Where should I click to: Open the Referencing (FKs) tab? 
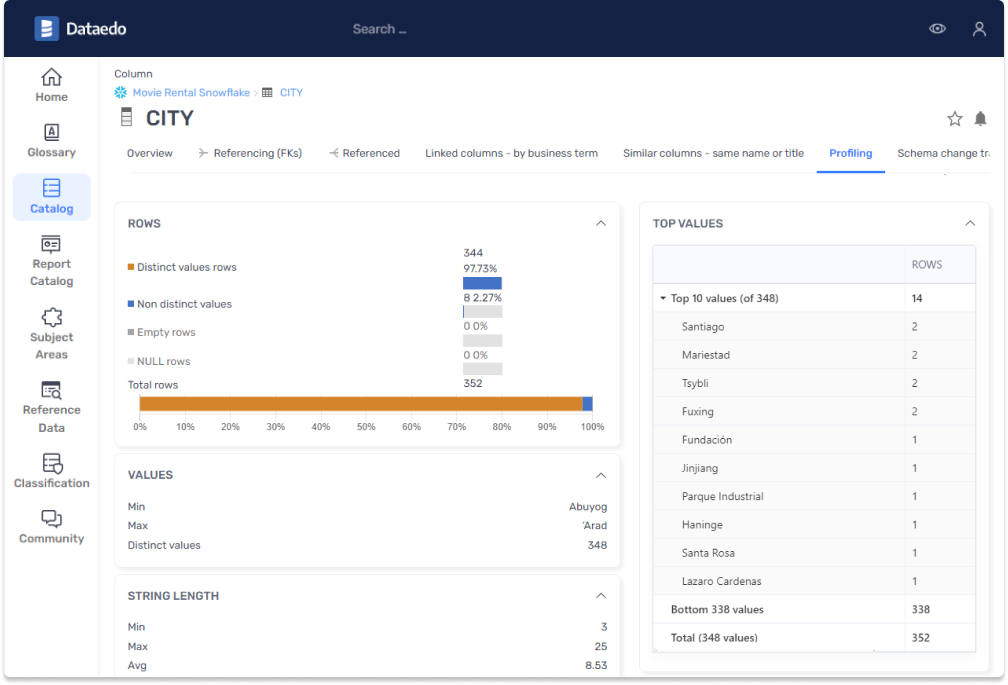coord(250,153)
